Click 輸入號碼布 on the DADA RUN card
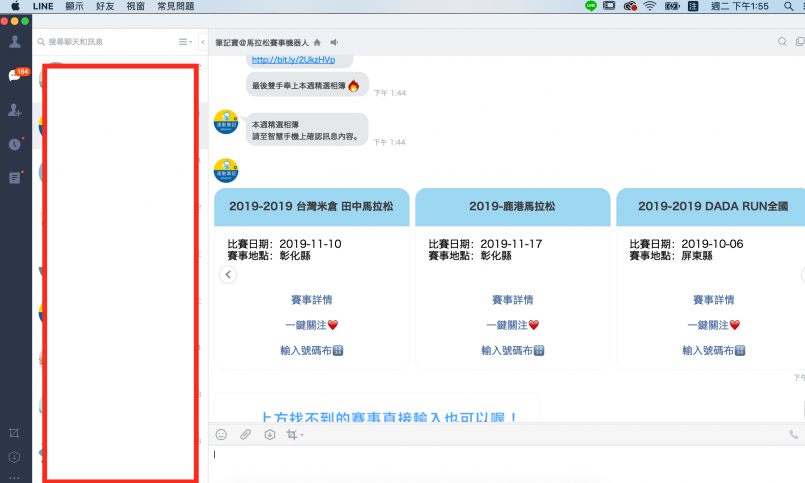Viewport: 805px width, 483px height. click(x=714, y=351)
